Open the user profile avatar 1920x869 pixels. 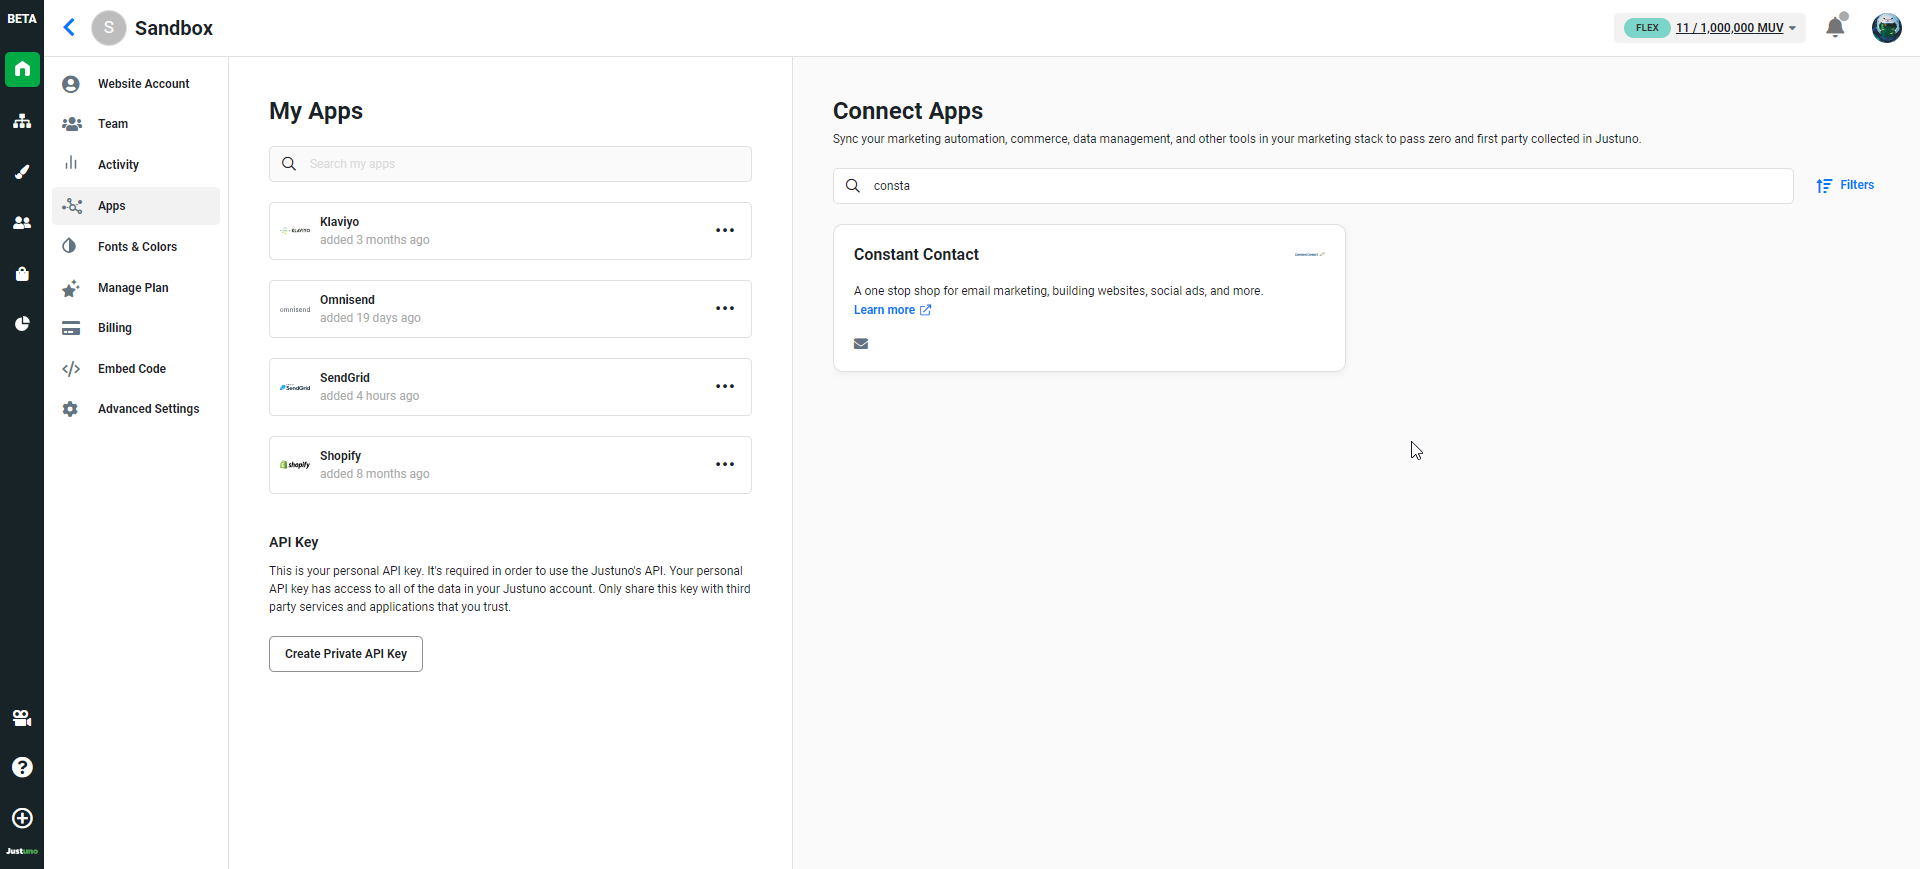[1886, 28]
